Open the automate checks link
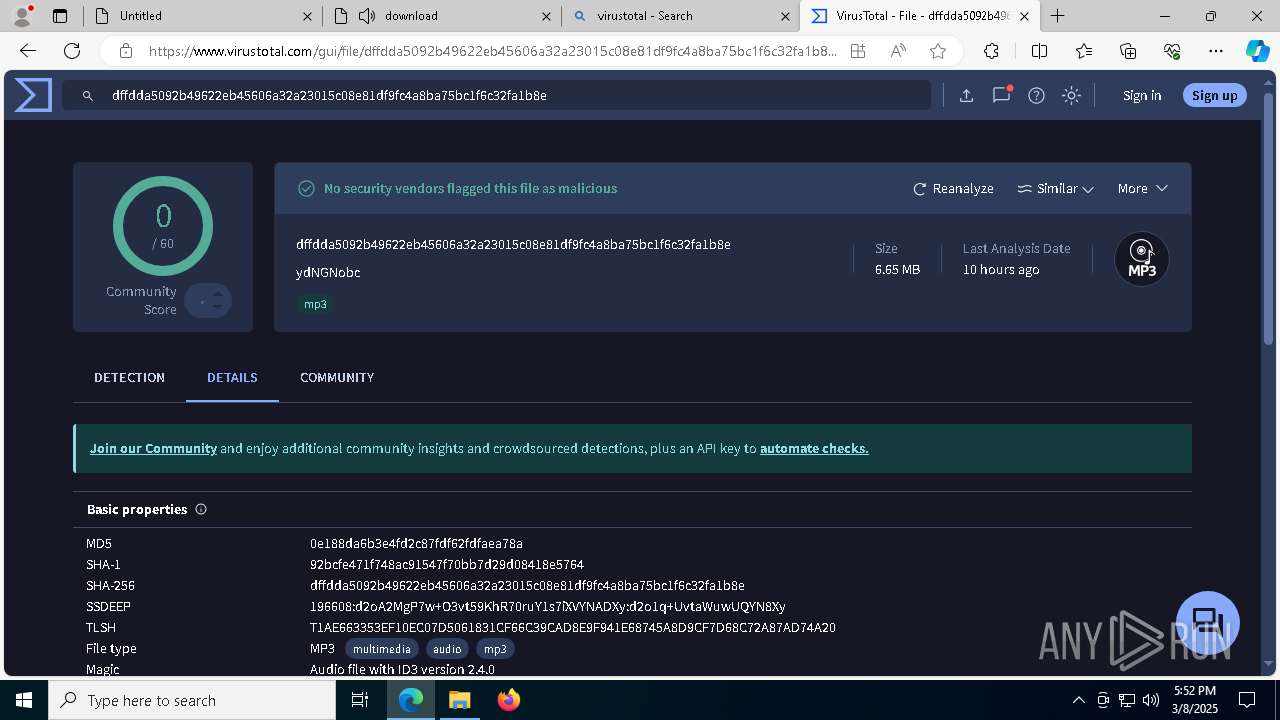The image size is (1280, 720). [814, 448]
